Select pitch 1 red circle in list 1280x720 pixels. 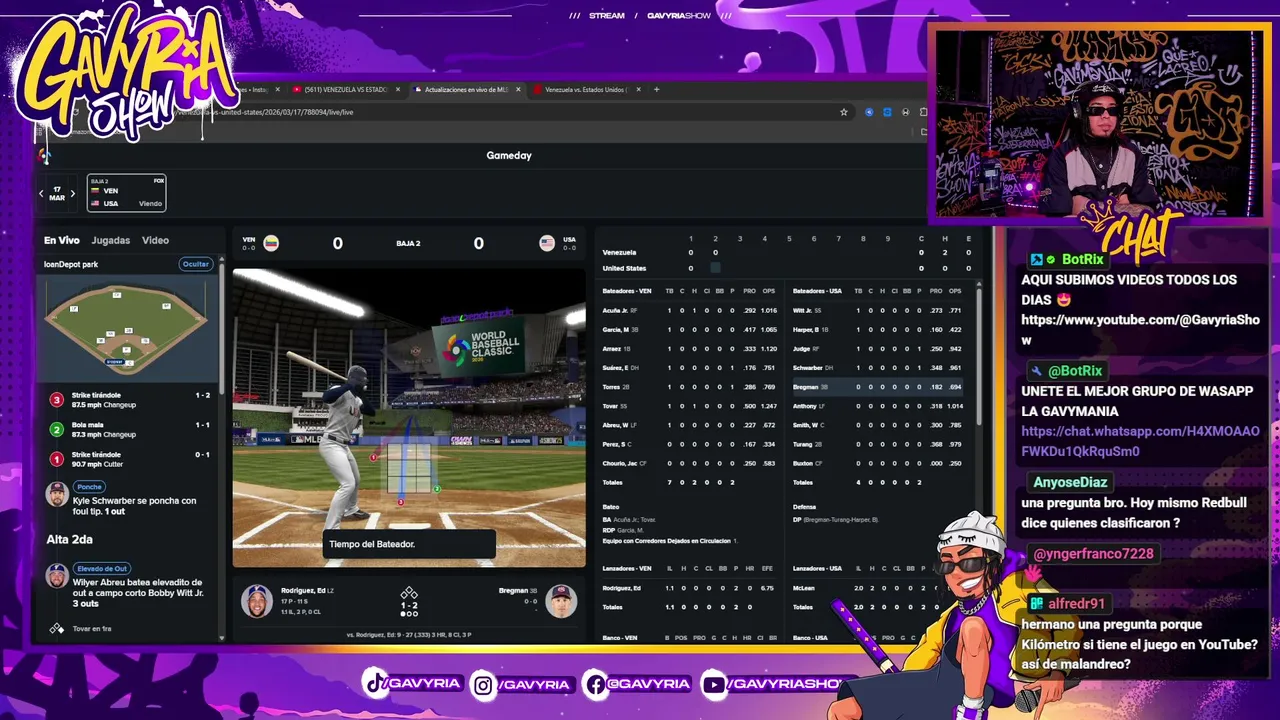pyautogui.click(x=56, y=459)
